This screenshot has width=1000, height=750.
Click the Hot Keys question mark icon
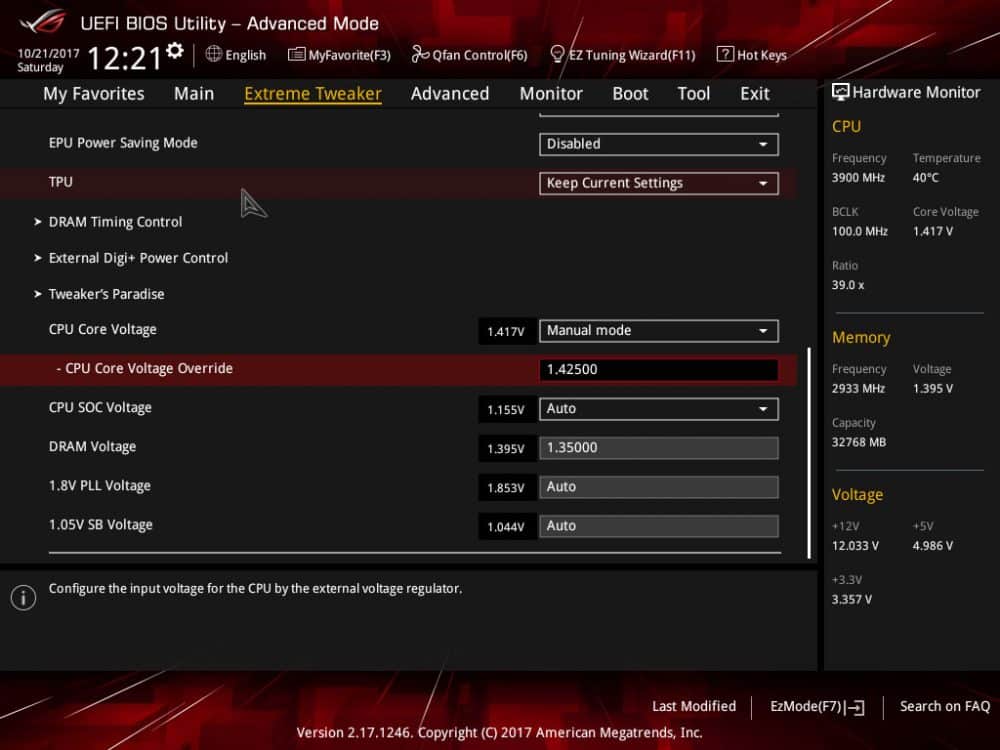[x=724, y=54]
